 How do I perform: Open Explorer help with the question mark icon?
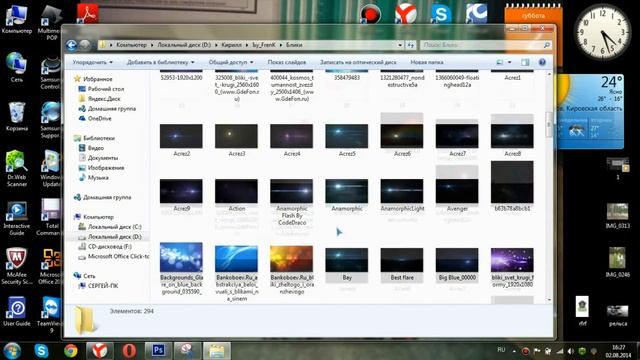(x=542, y=62)
